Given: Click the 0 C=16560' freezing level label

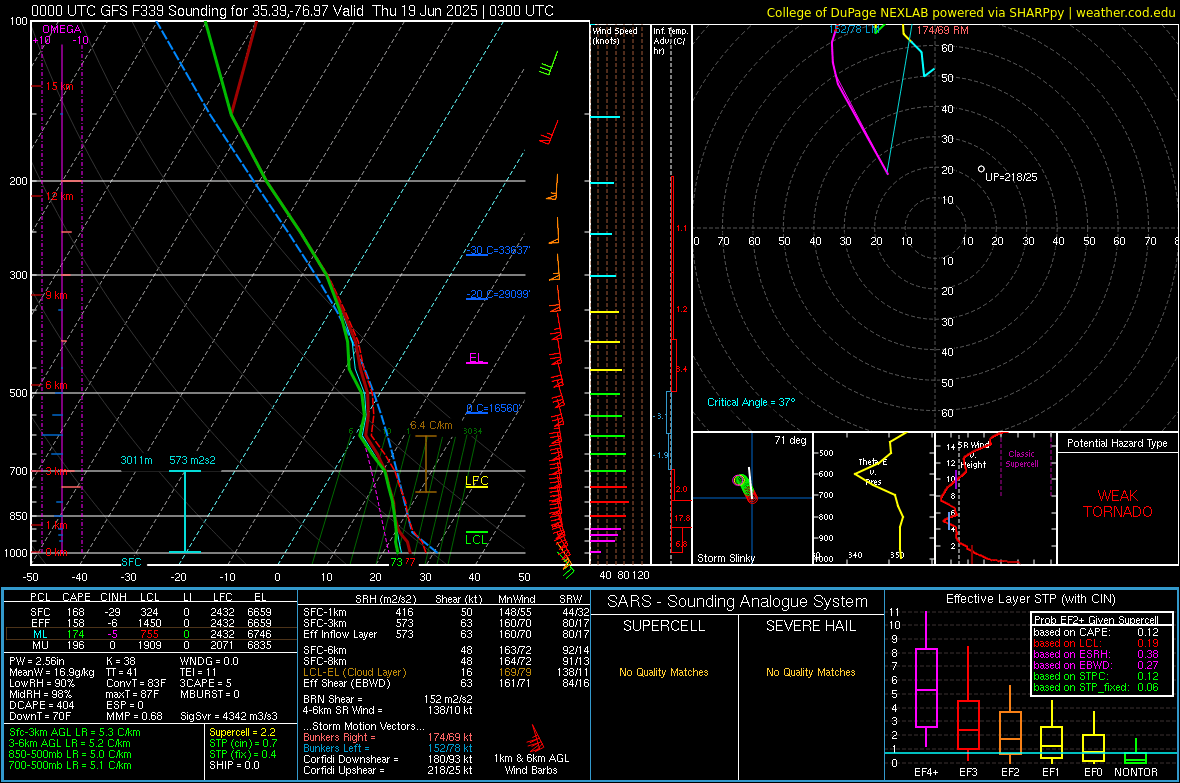Looking at the screenshot, I should (493, 408).
